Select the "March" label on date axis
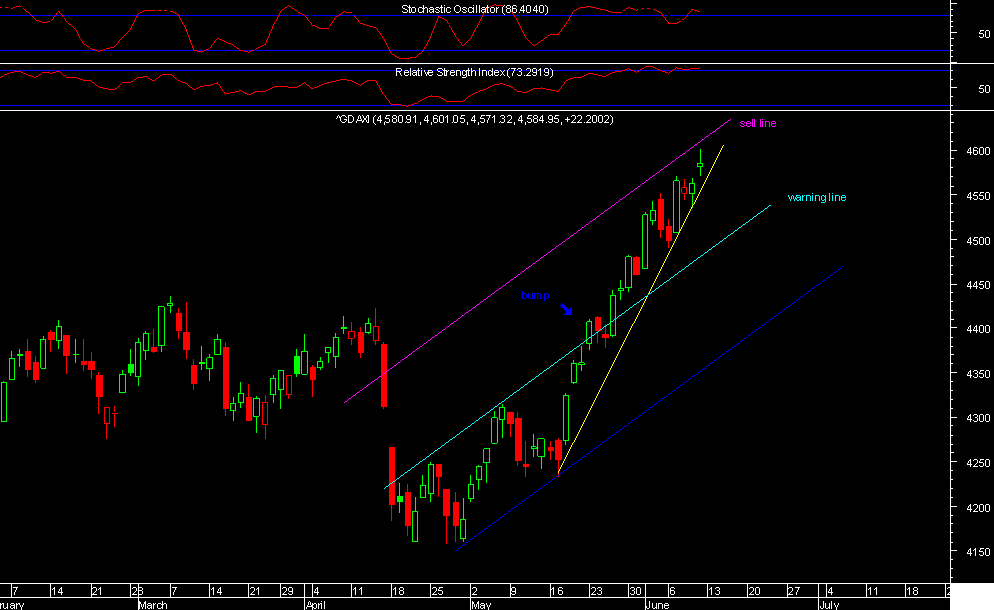994x610 pixels. tap(152, 604)
